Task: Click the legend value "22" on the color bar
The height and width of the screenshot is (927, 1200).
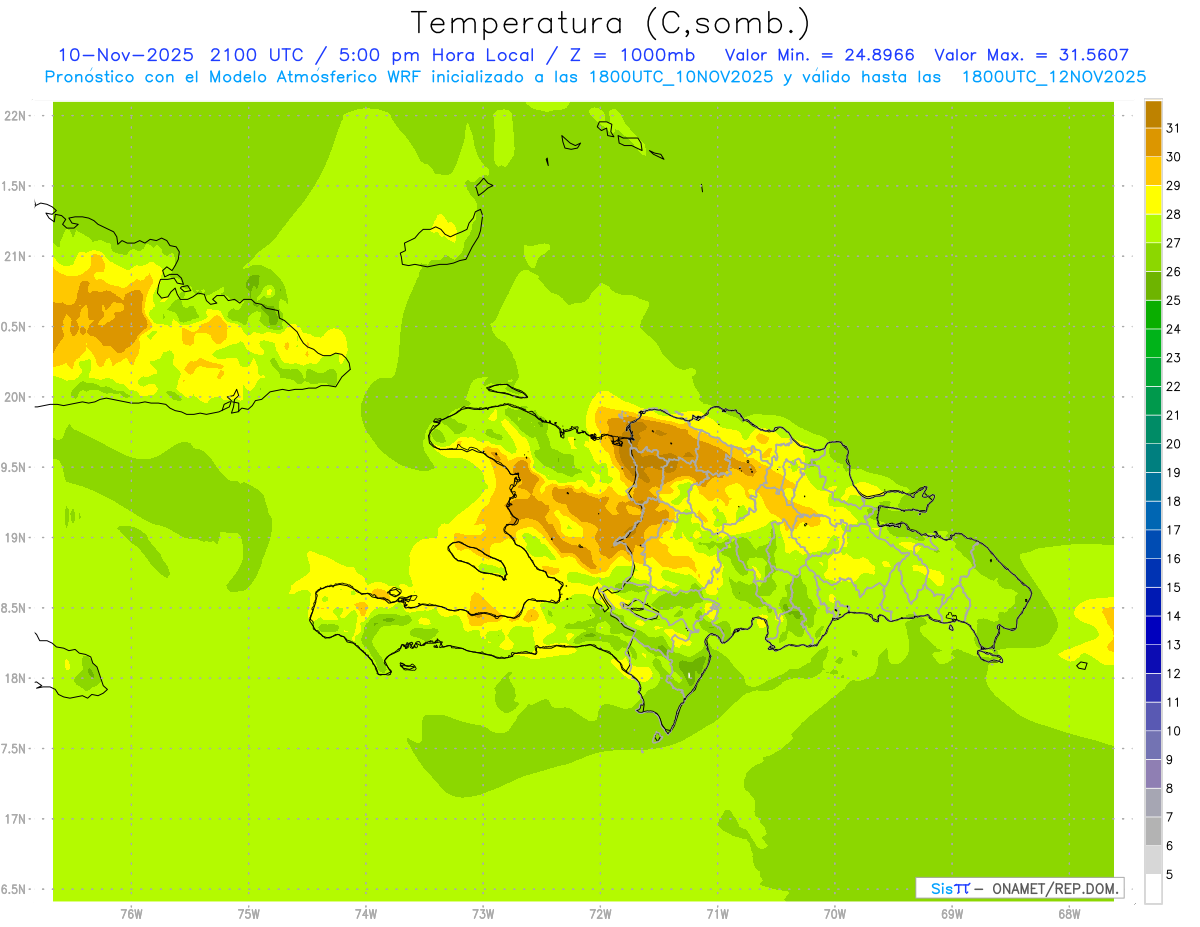Action: (x=1173, y=387)
